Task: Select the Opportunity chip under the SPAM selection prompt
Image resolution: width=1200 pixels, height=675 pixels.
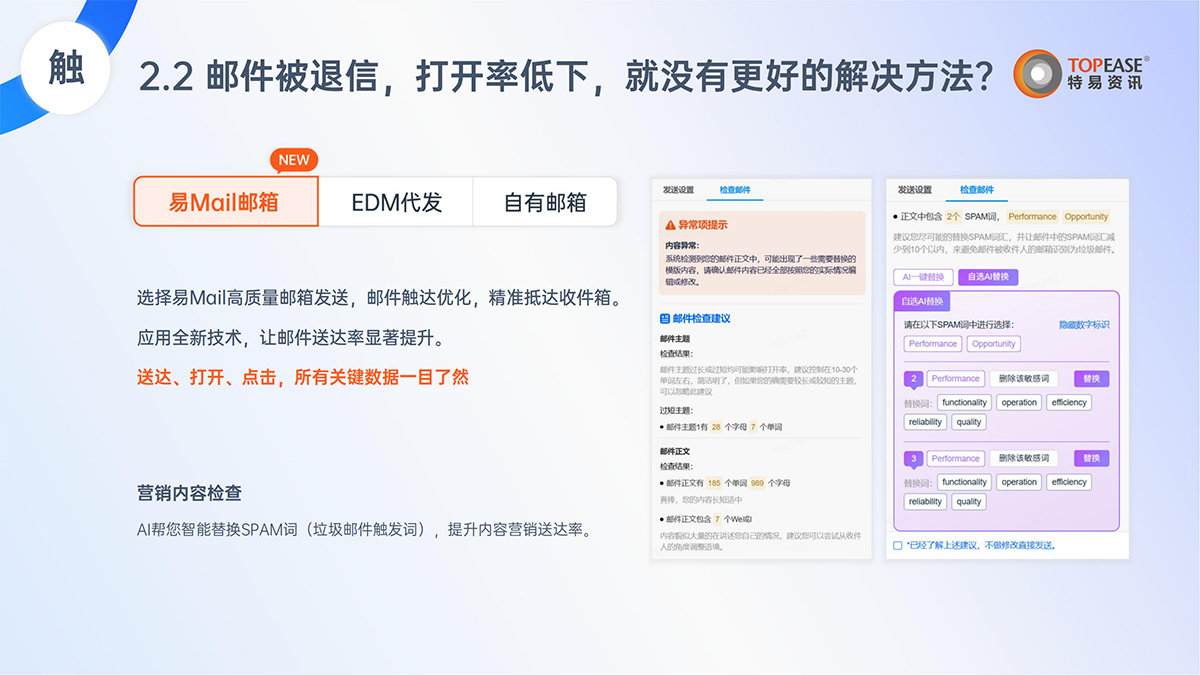Action: (x=993, y=344)
